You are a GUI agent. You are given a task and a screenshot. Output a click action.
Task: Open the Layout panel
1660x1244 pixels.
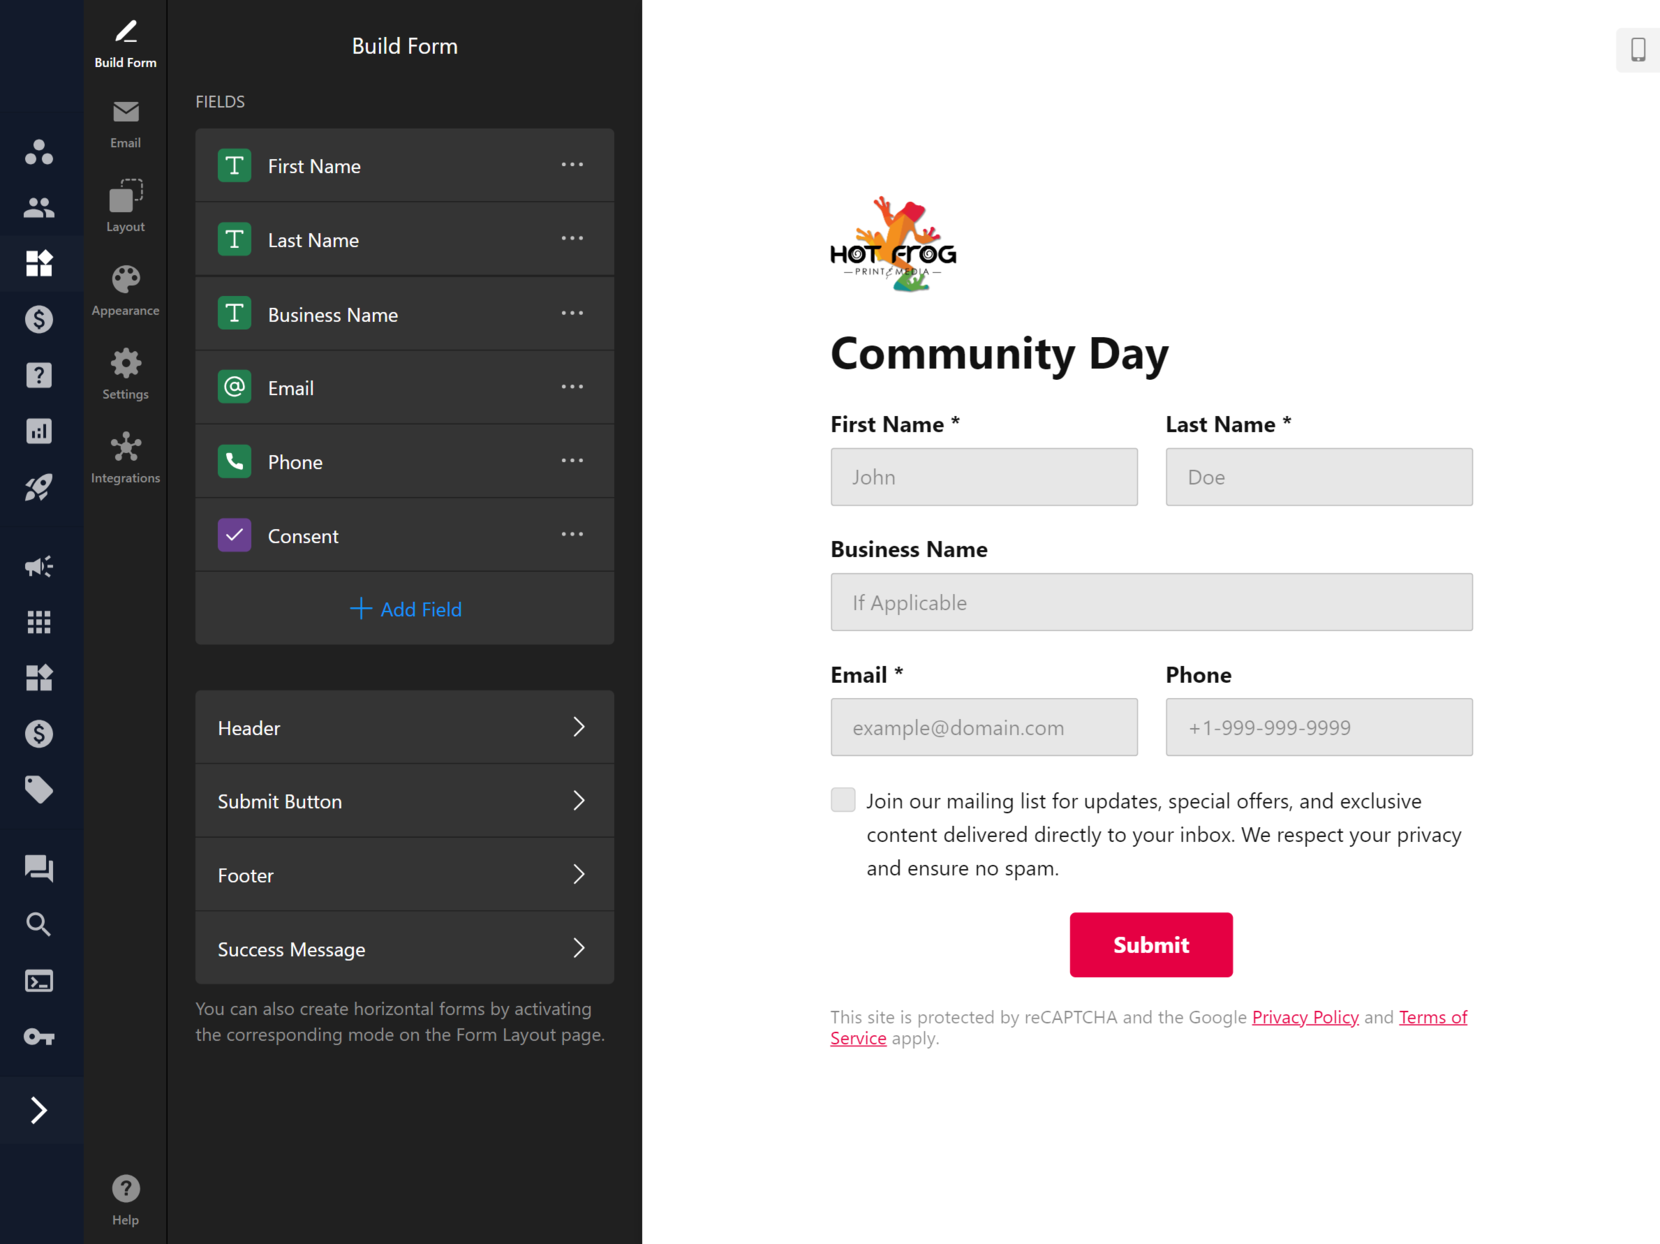point(124,205)
